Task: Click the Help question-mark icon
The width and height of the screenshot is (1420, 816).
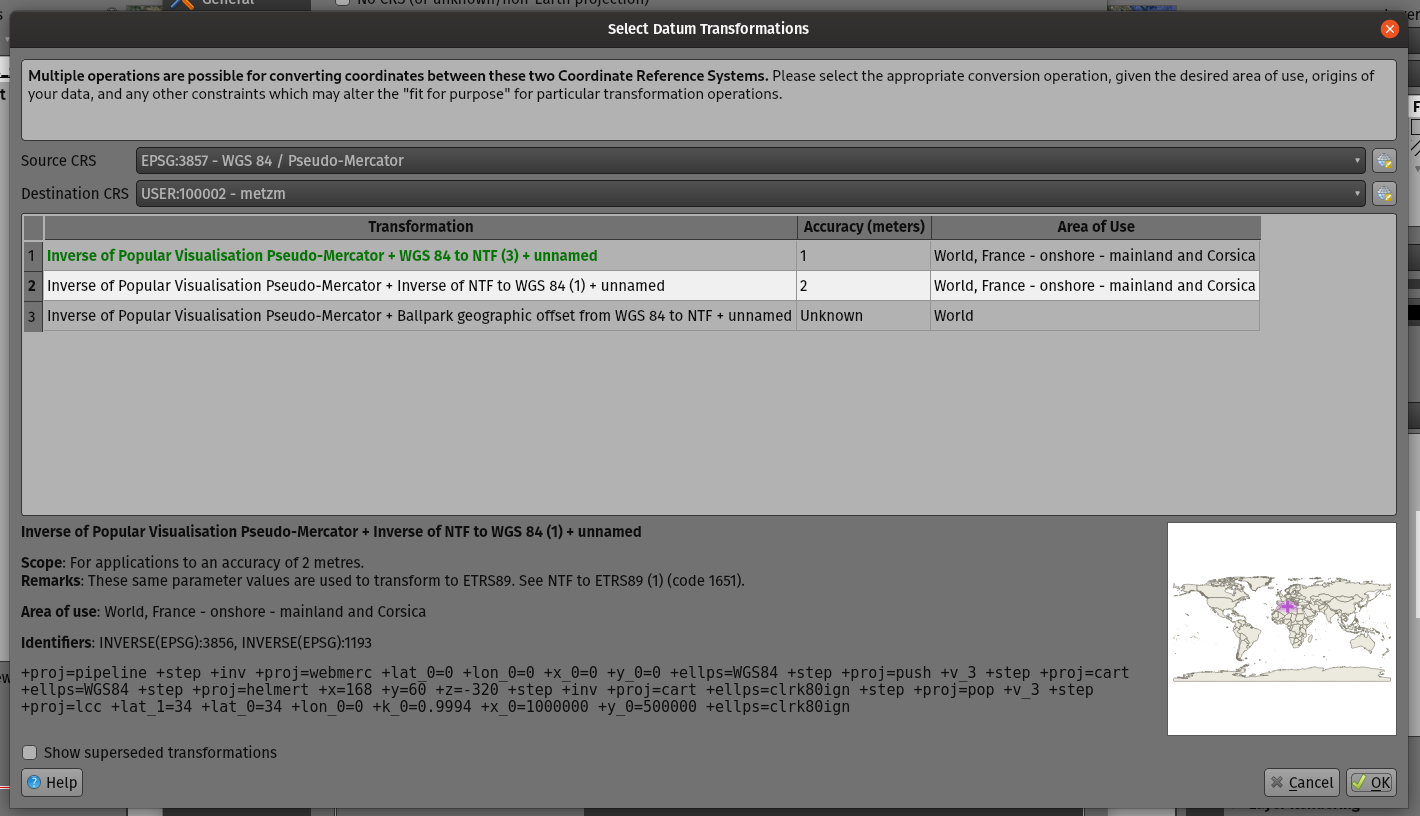Action: click(x=36, y=782)
